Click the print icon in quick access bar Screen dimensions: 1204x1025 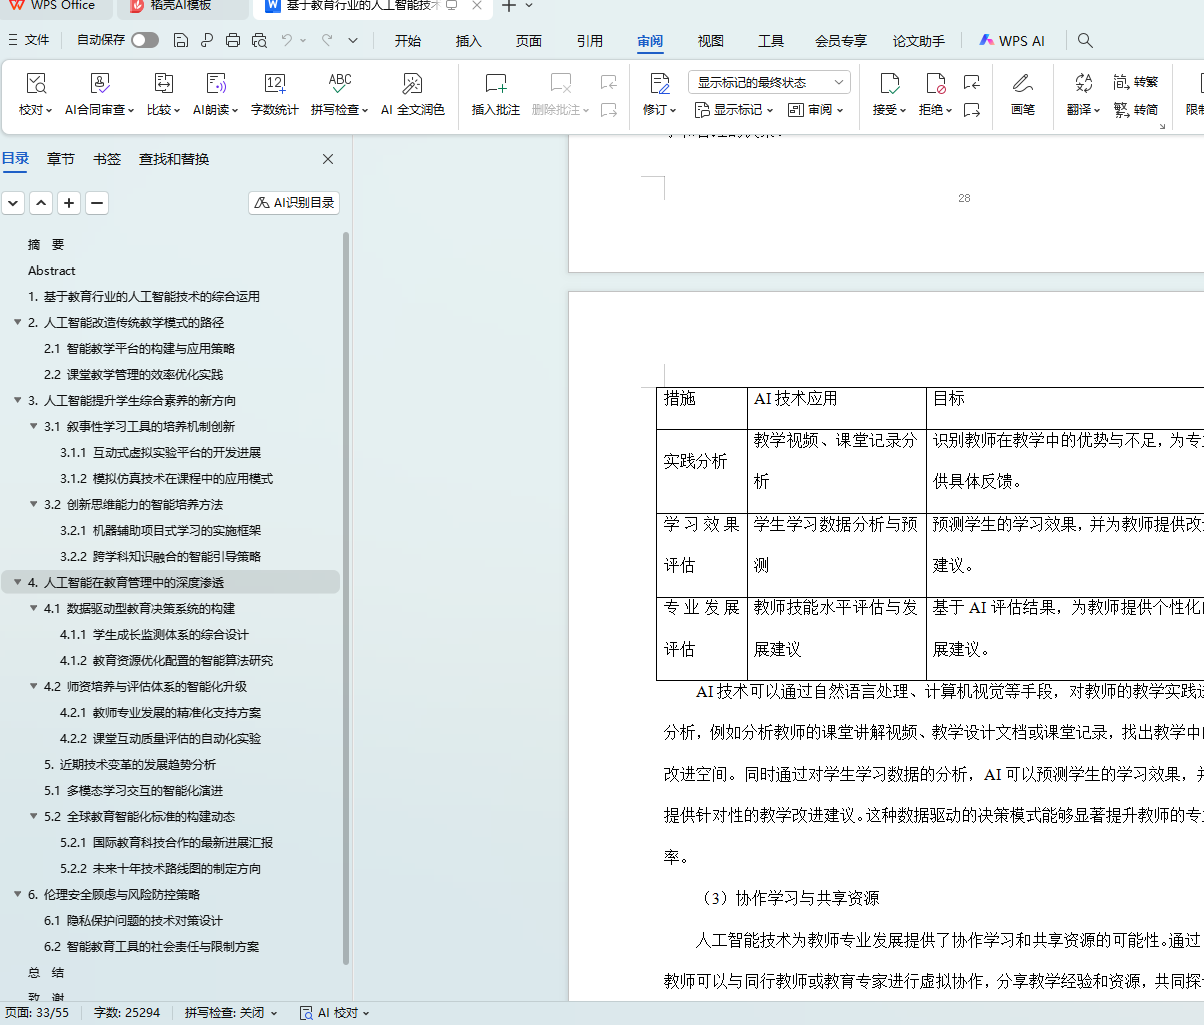pyautogui.click(x=233, y=41)
